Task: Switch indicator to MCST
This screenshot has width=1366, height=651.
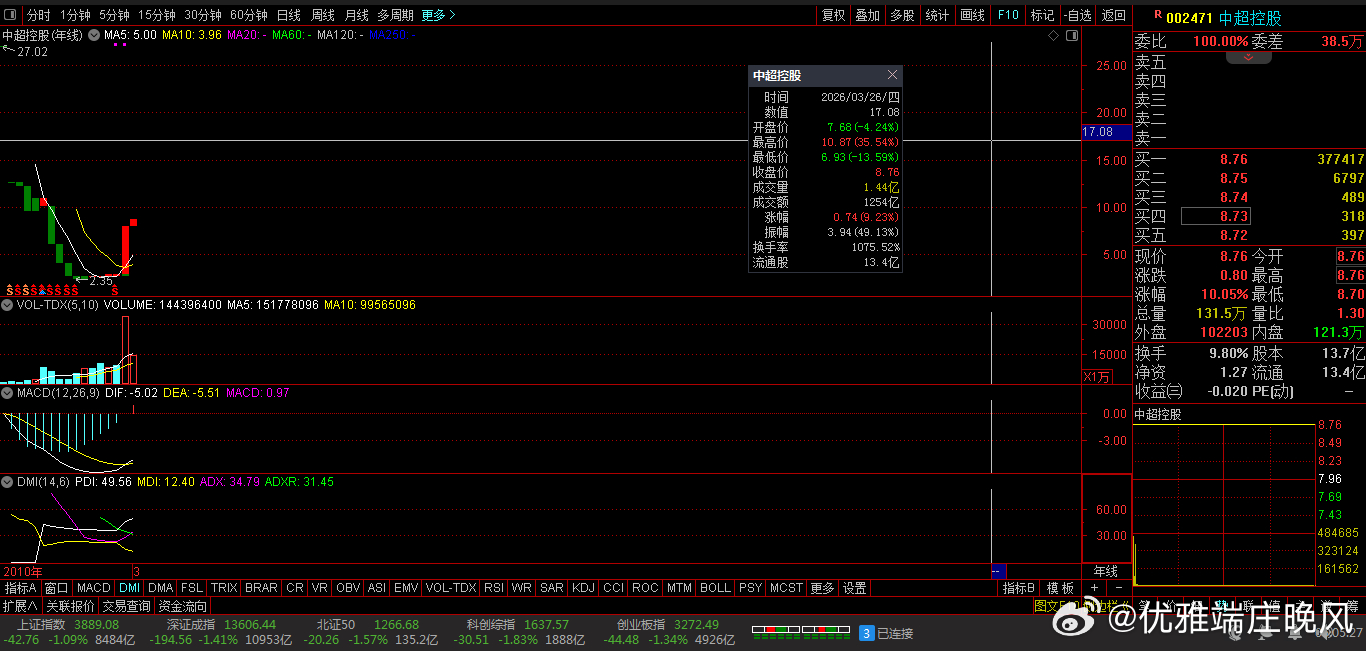Action: [786, 588]
